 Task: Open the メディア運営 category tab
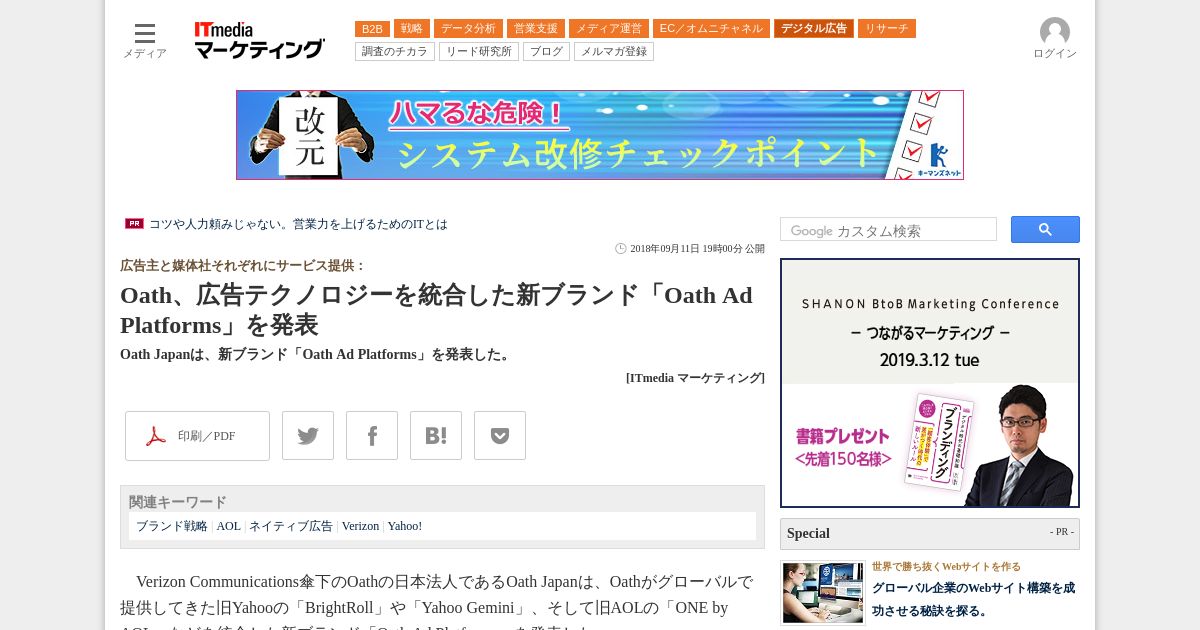pos(609,29)
